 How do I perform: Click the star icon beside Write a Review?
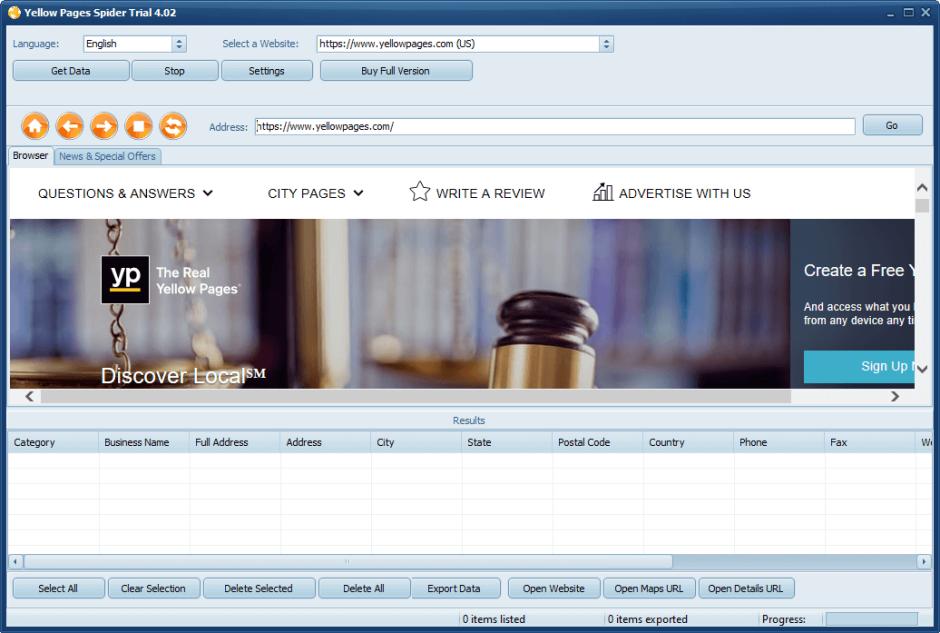pos(420,192)
